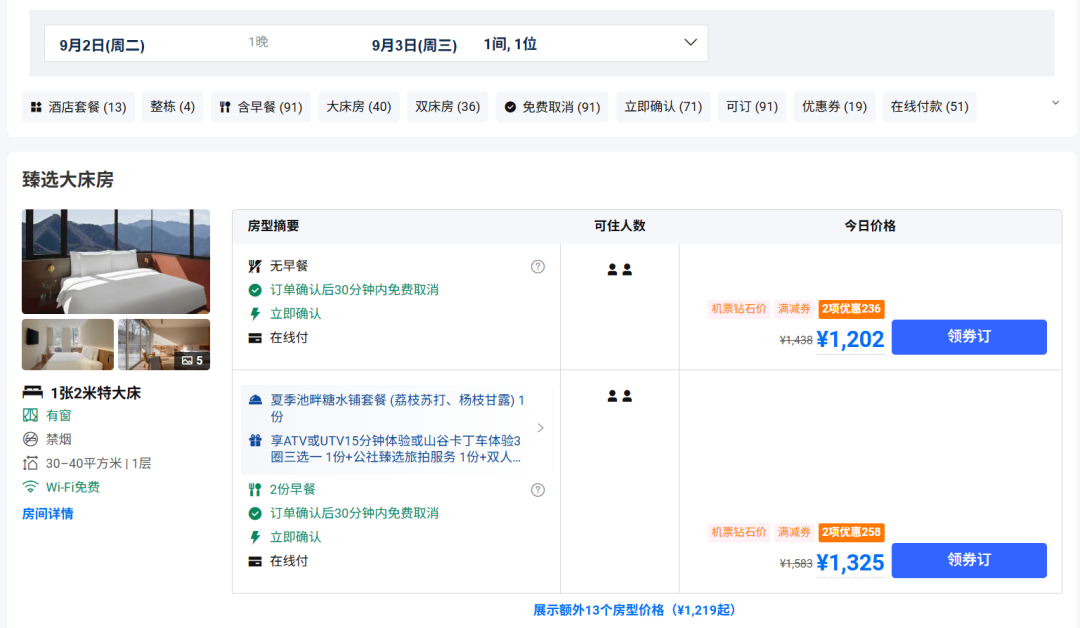The image size is (1080, 628).
Task: Change room and guest count 1间, 1位
Action: (510, 44)
